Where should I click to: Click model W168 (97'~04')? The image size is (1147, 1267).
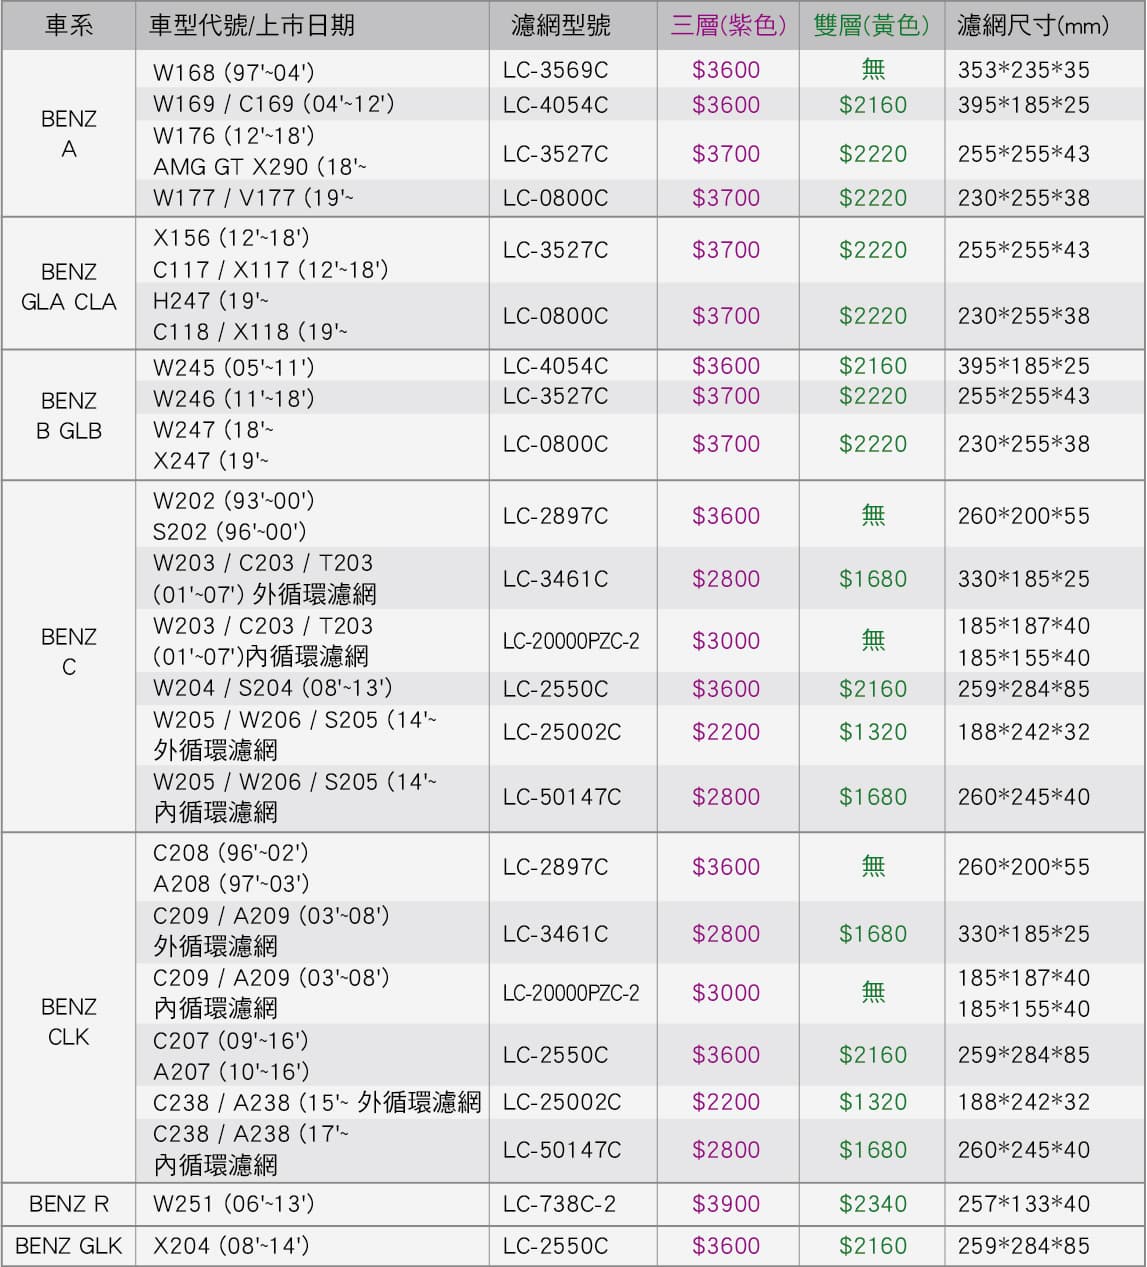click(233, 72)
